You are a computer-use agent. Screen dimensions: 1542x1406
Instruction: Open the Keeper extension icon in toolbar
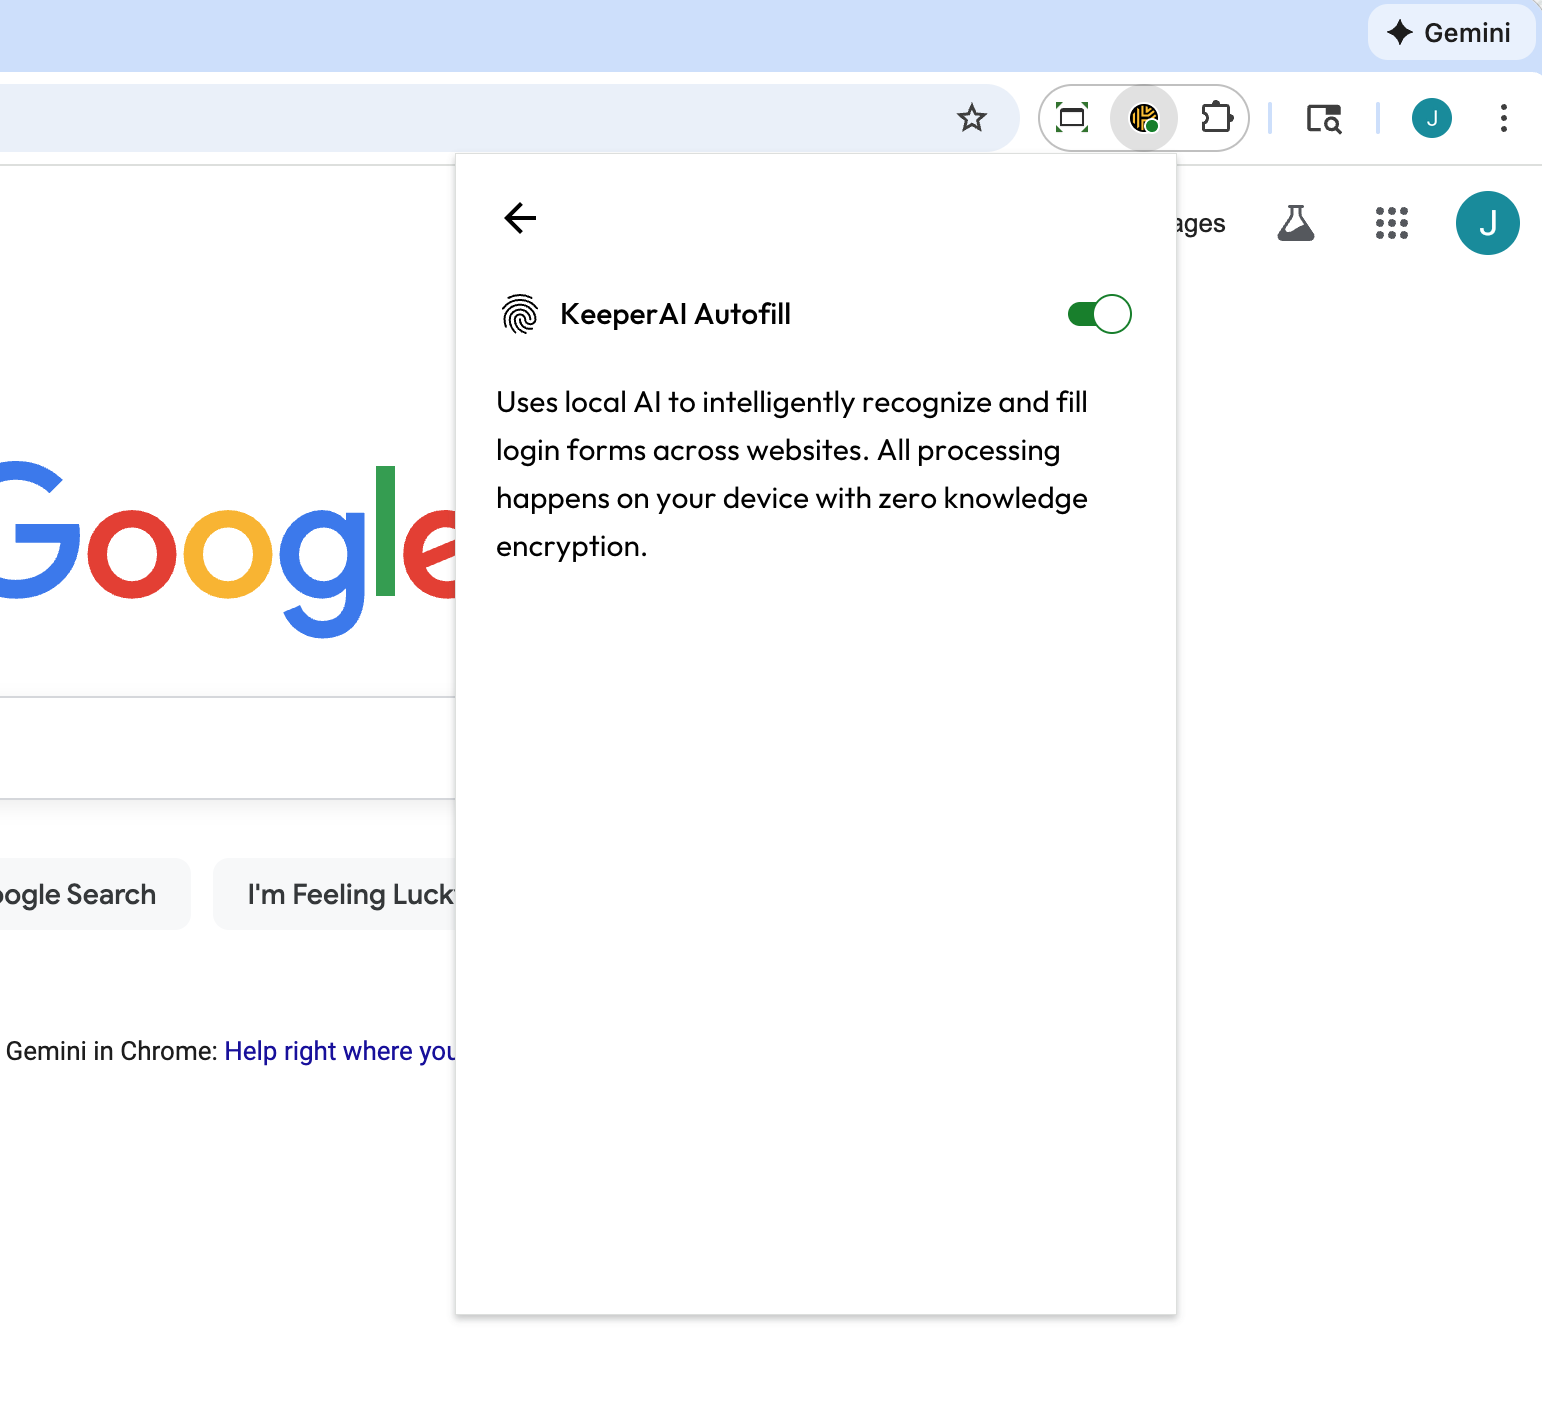pyautogui.click(x=1143, y=118)
